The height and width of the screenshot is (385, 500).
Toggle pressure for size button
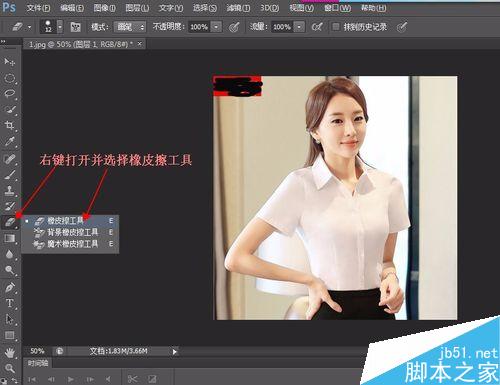pyautogui.click(x=402, y=27)
